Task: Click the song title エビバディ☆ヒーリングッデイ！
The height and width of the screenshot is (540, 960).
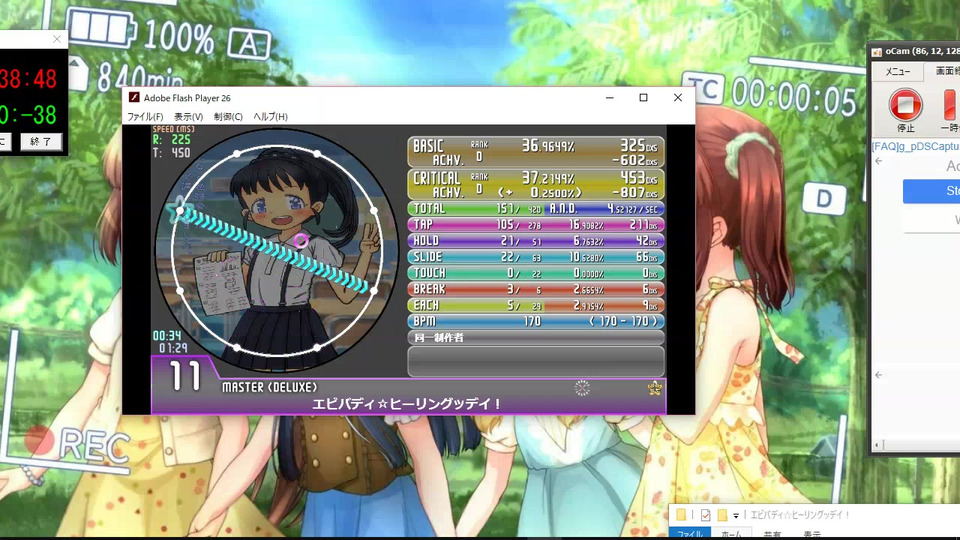Action: [407, 403]
